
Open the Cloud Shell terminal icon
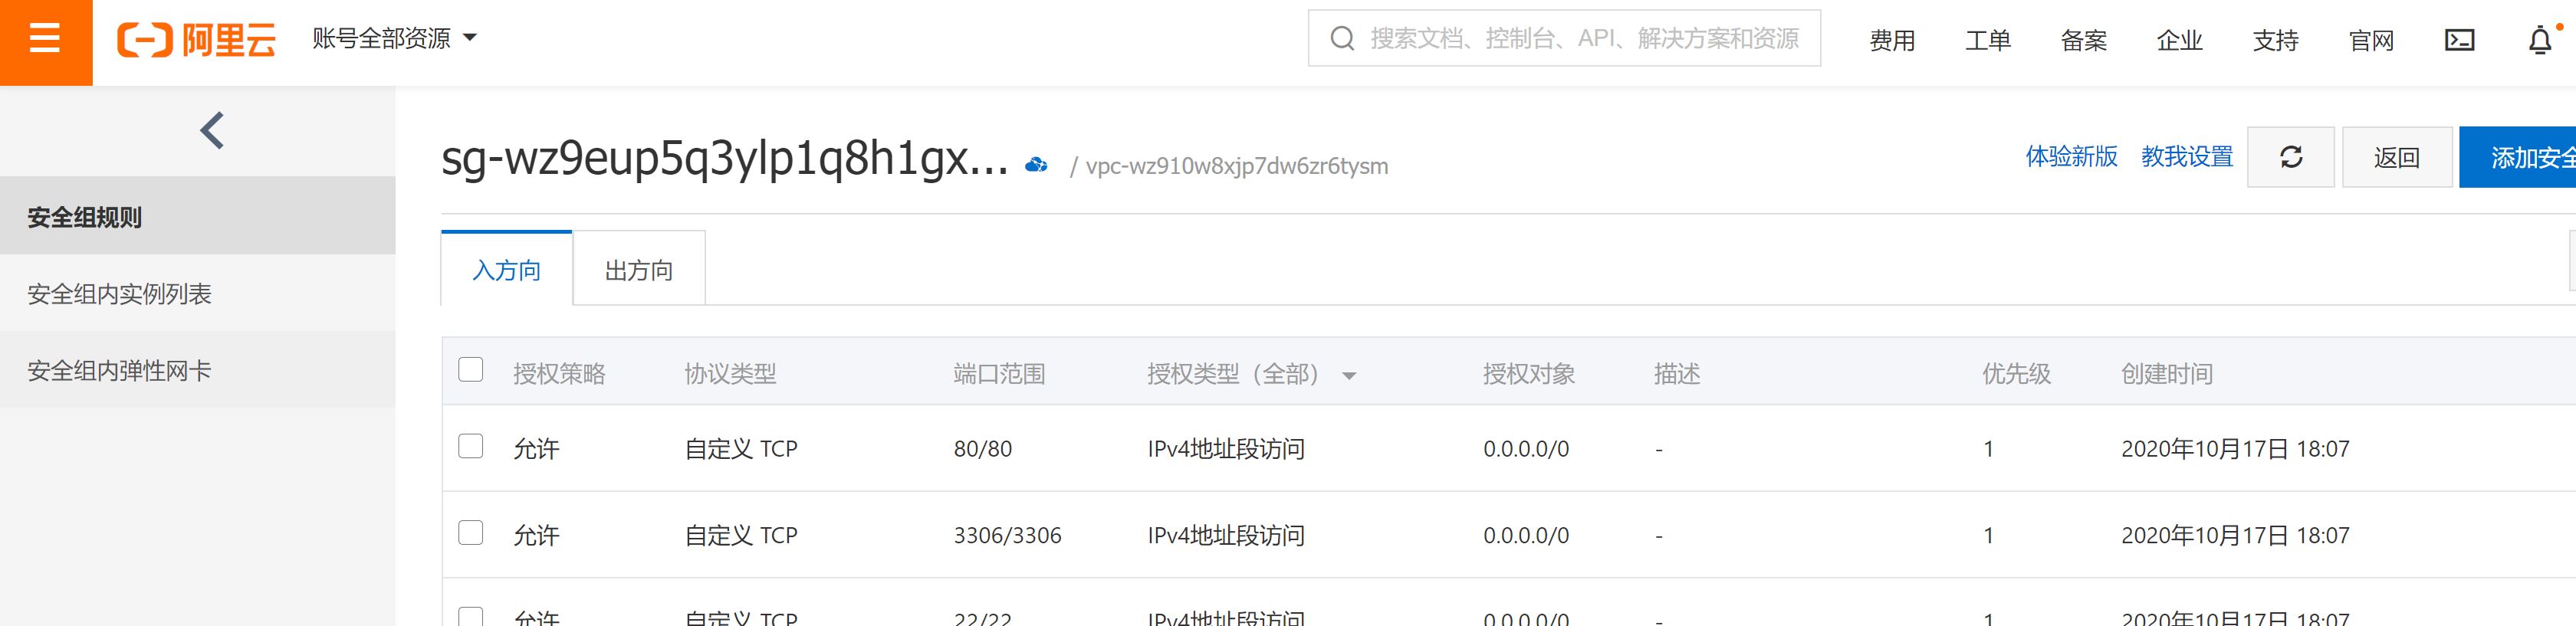(2459, 40)
